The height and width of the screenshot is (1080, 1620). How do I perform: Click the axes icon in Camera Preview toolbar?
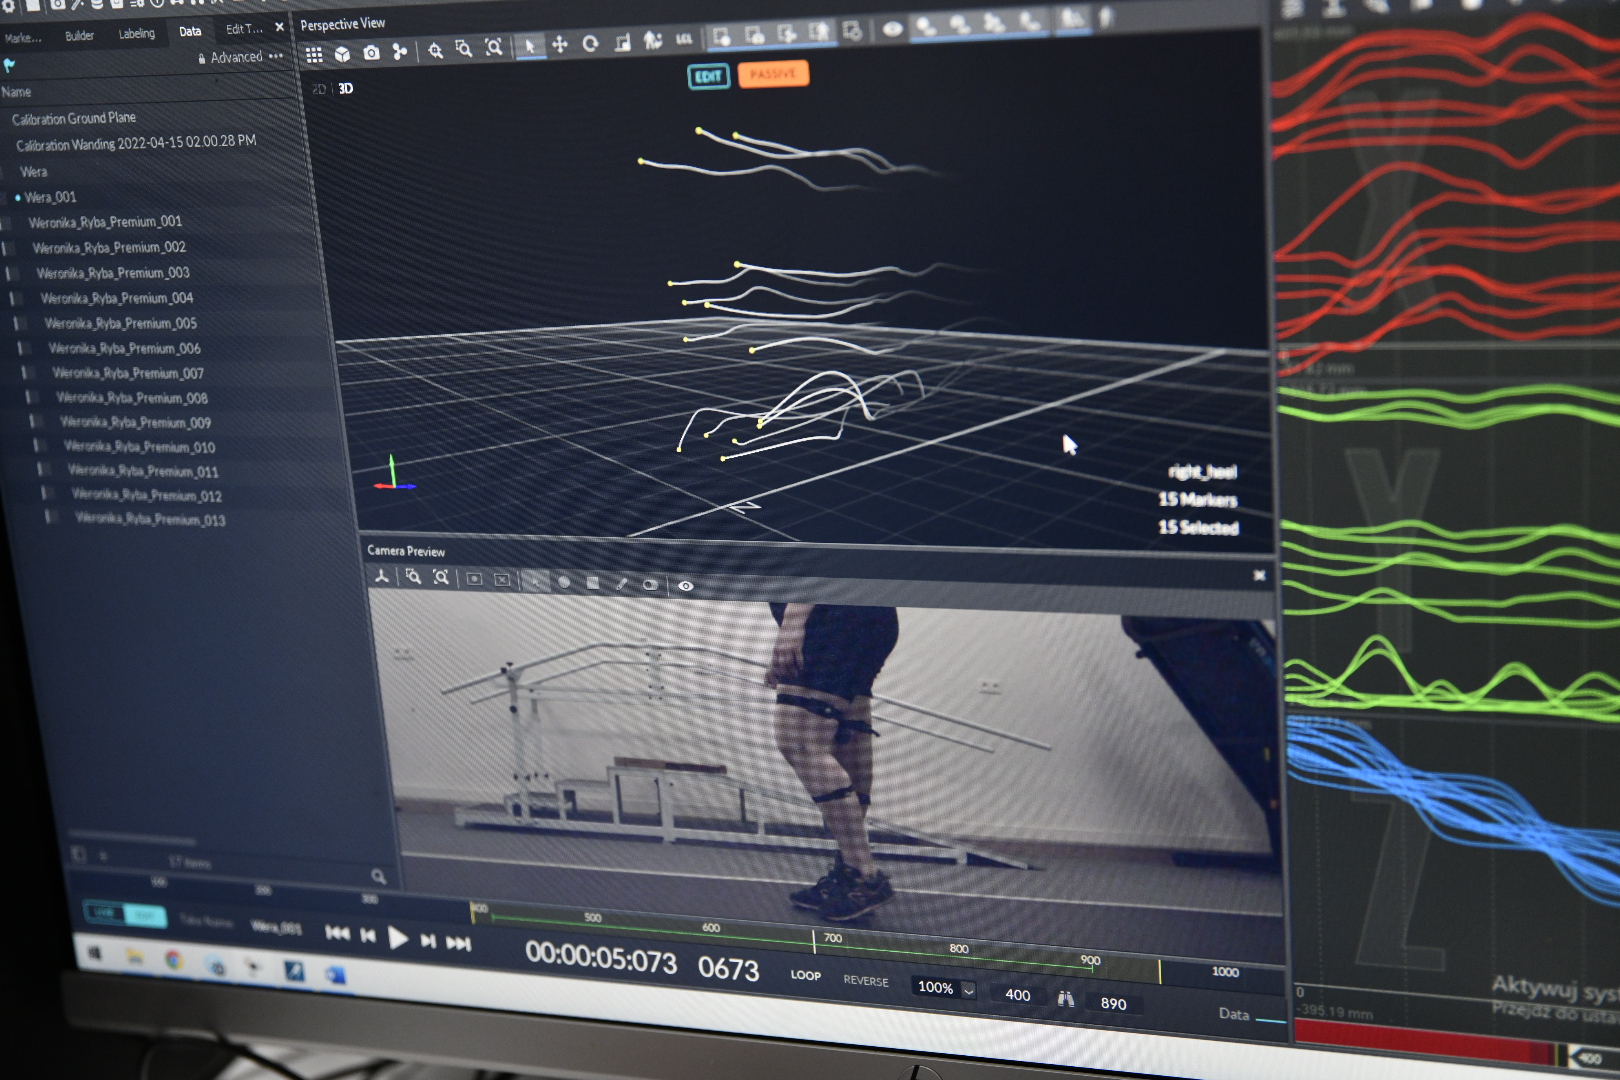[381, 576]
